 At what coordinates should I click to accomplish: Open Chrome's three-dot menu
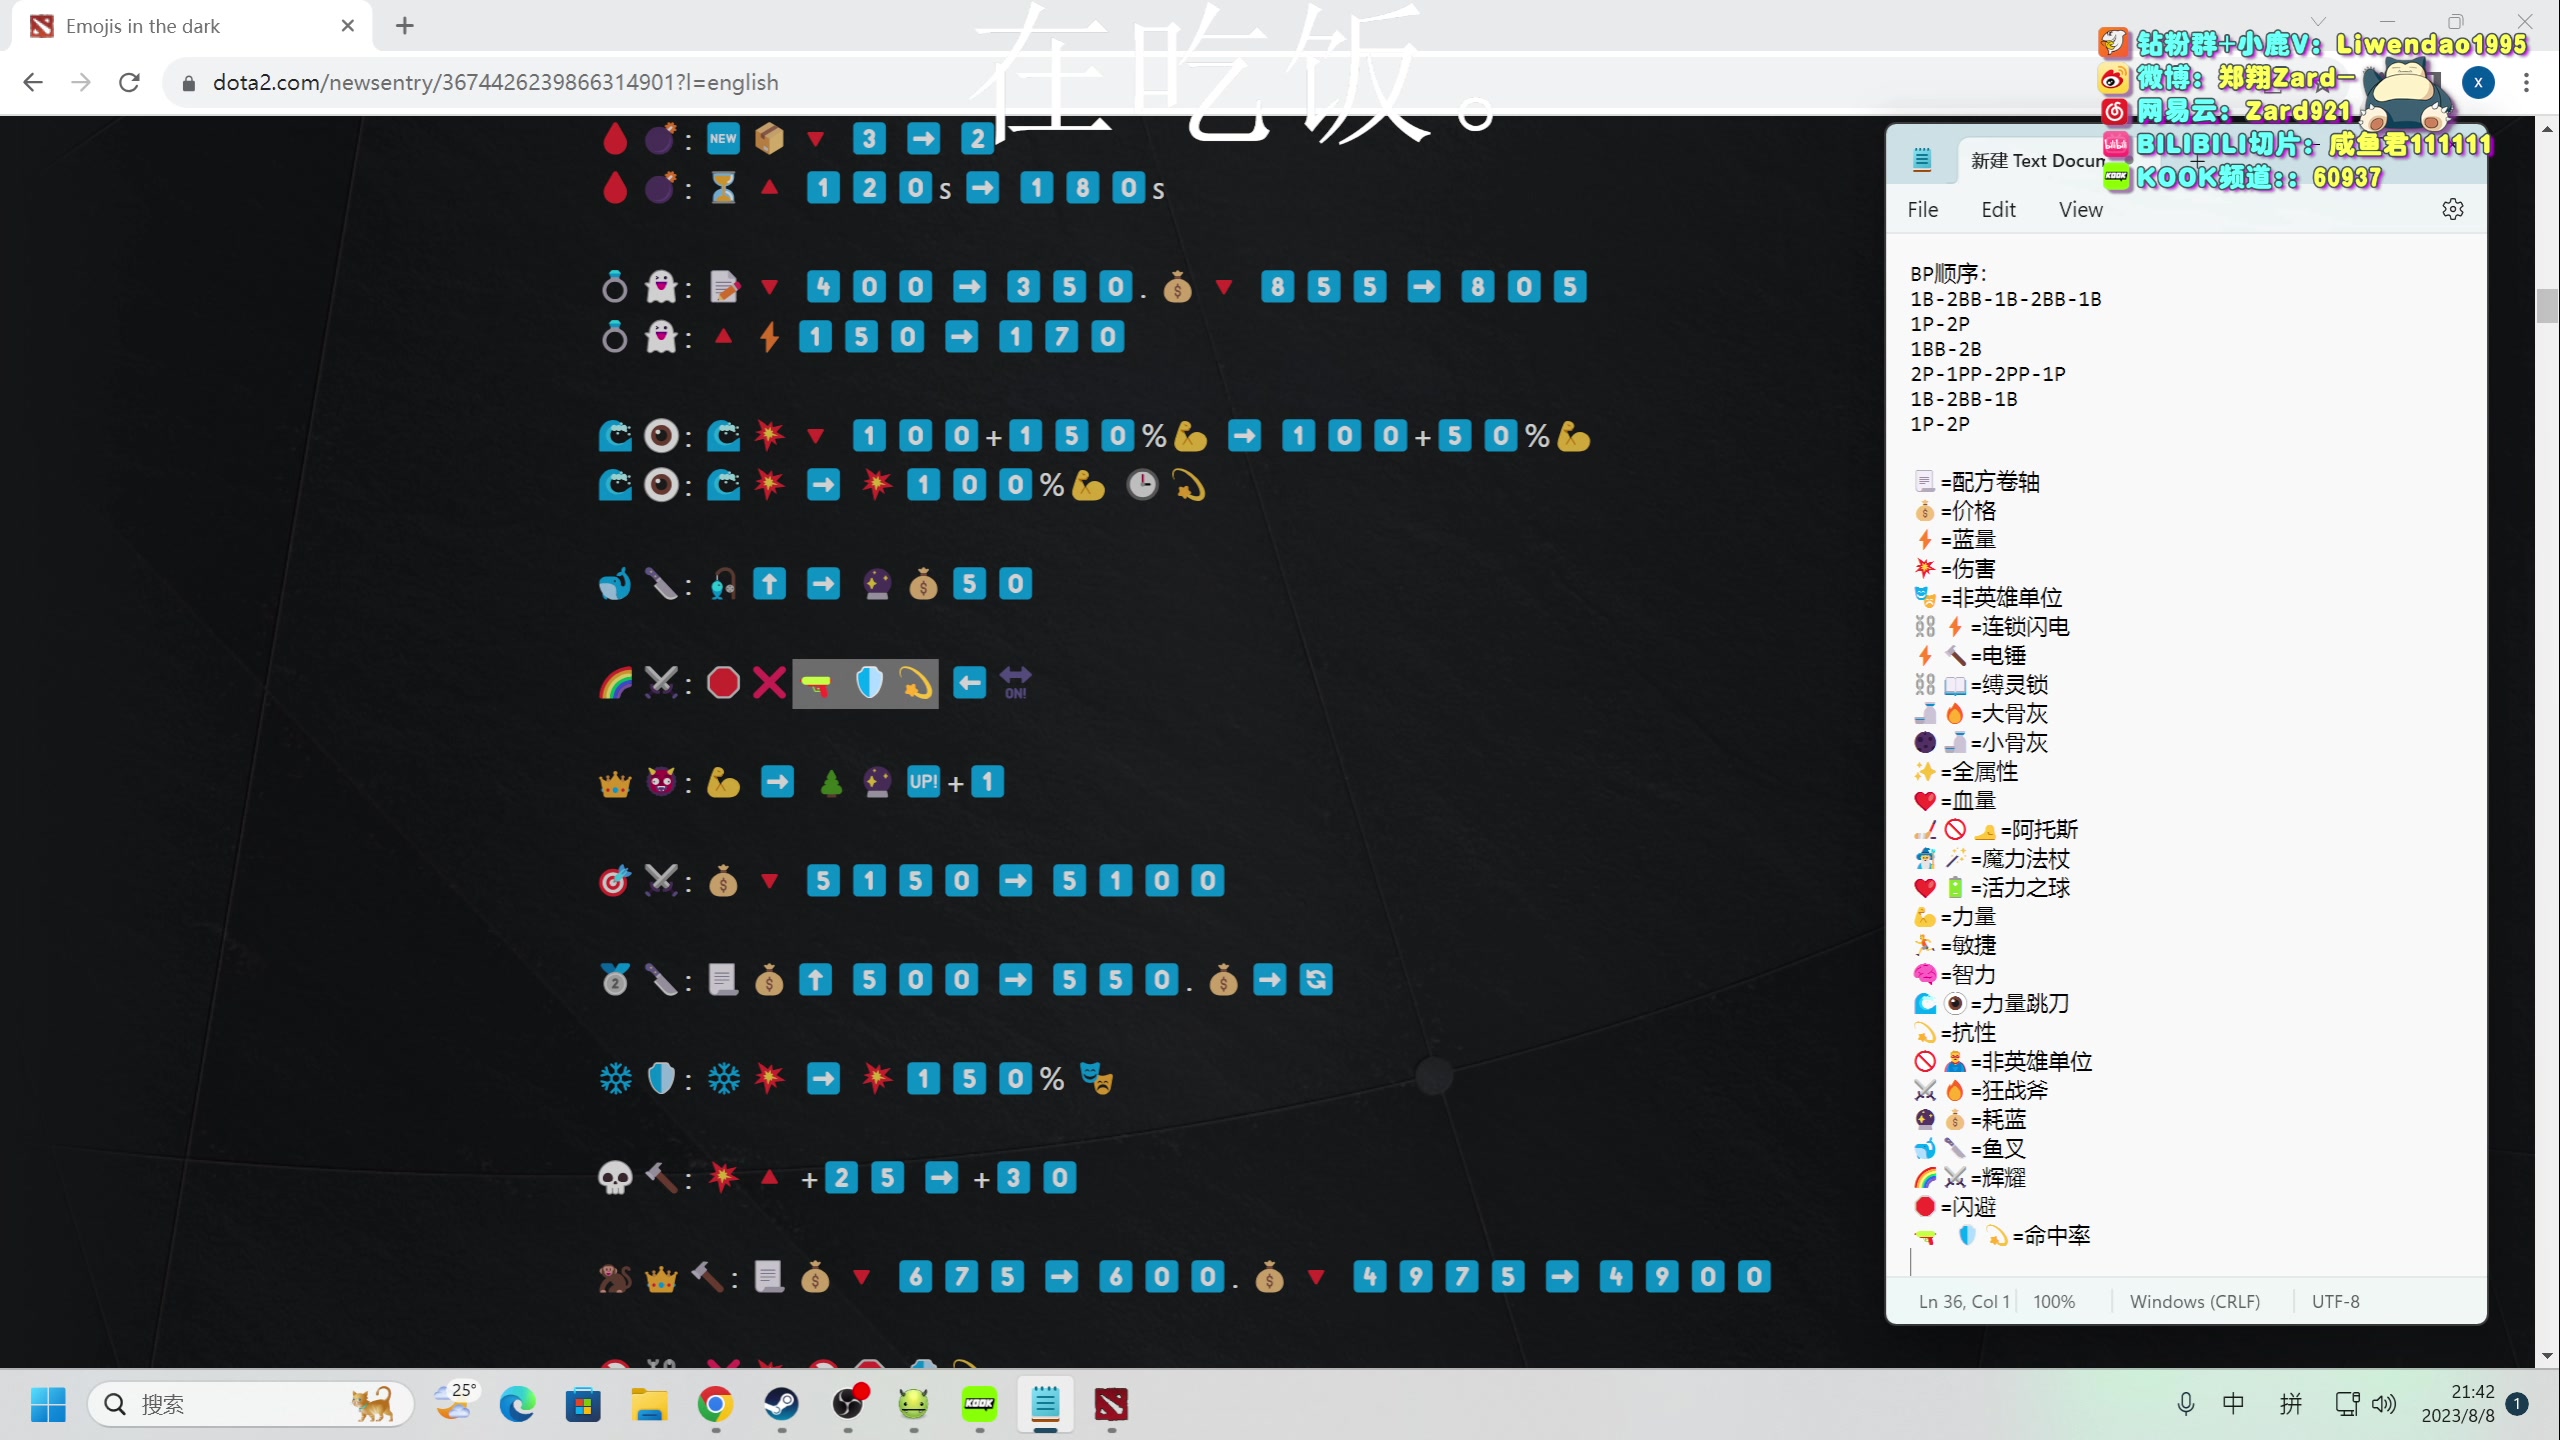2526,82
